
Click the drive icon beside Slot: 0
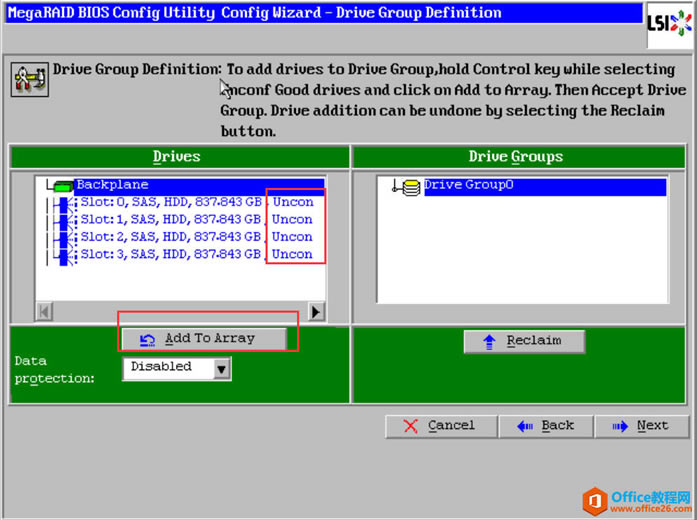point(65,204)
